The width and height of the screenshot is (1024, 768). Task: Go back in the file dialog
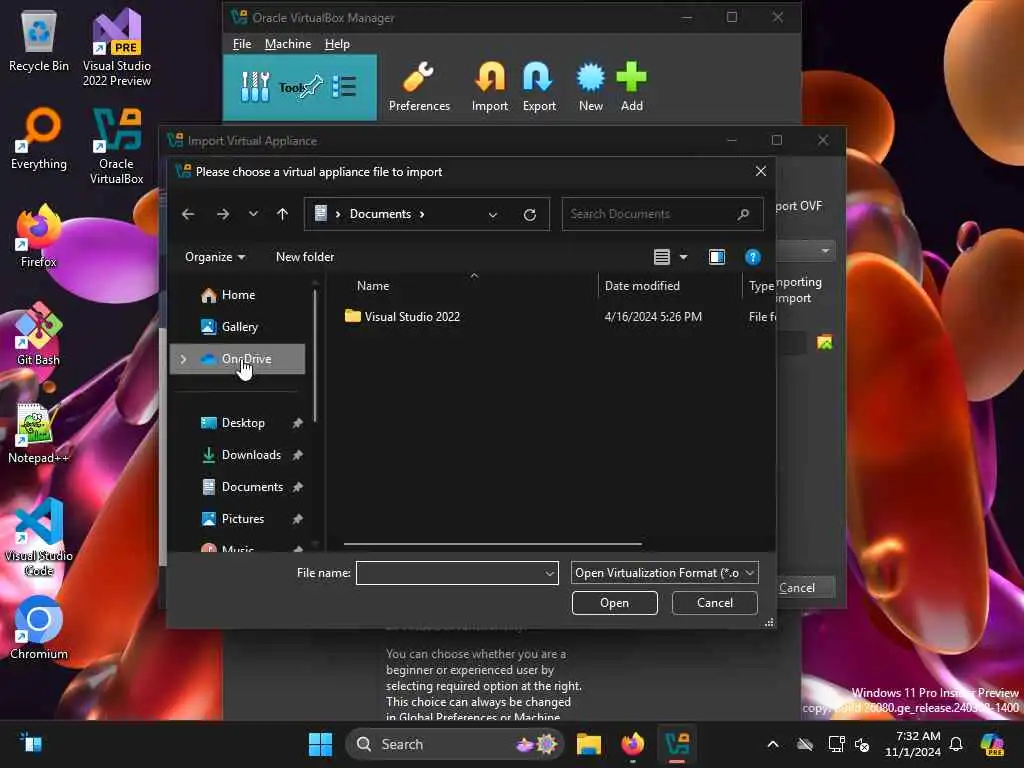[188, 214]
